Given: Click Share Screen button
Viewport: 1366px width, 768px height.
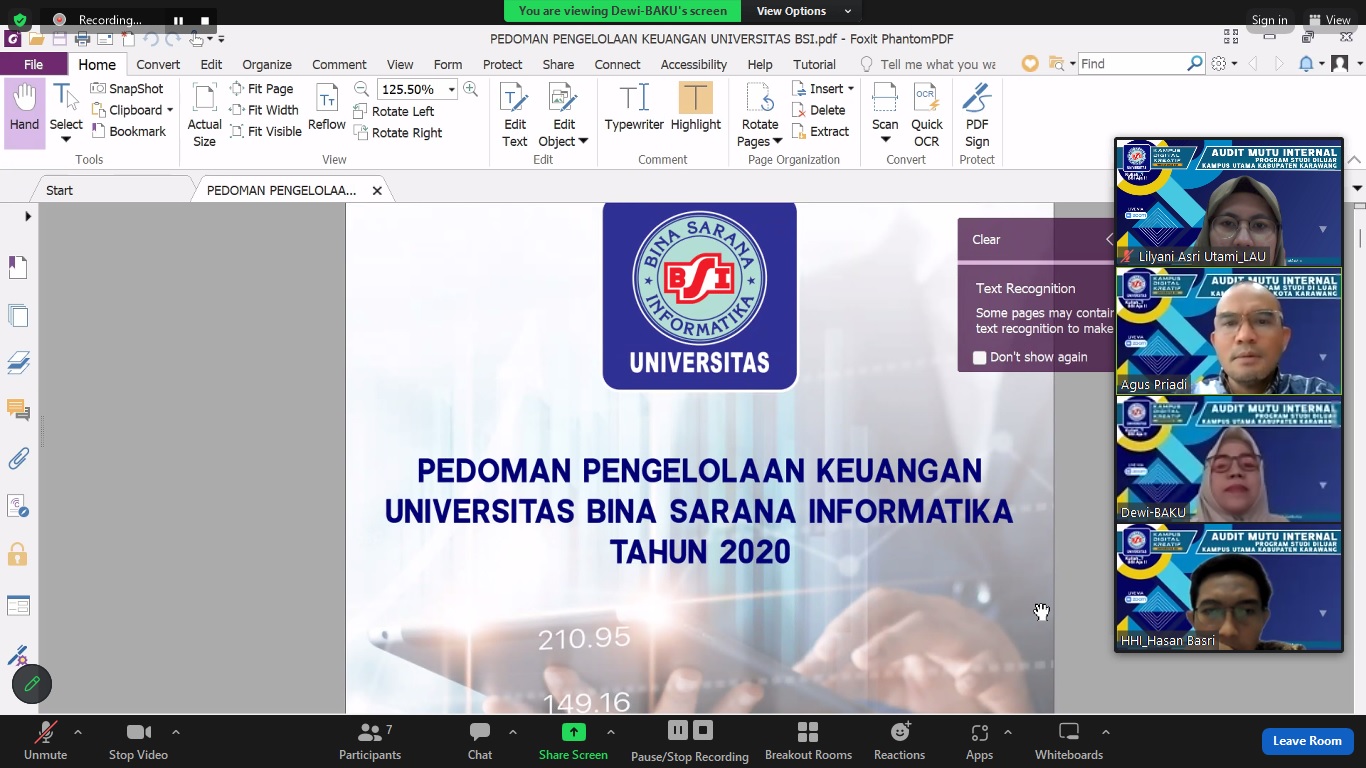Looking at the screenshot, I should [573, 741].
